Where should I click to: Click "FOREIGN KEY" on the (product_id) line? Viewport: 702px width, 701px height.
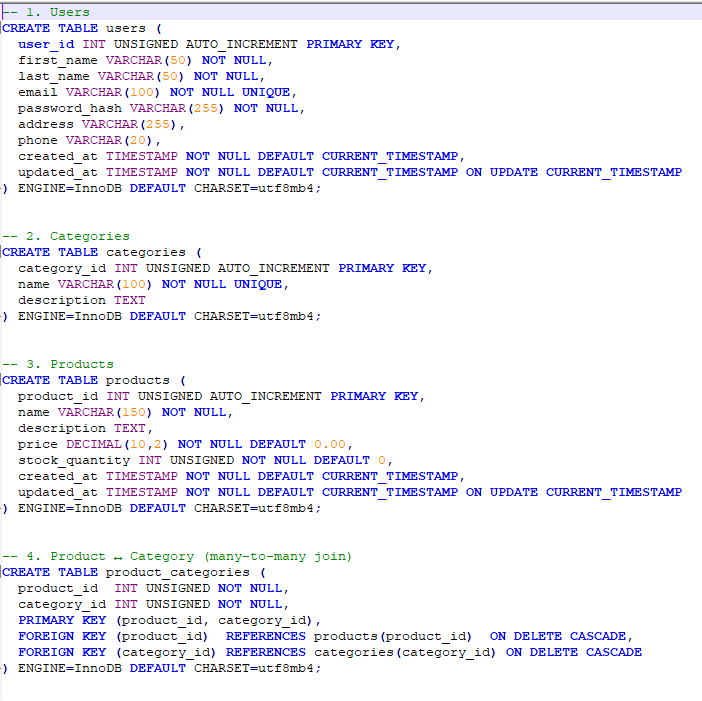62,637
